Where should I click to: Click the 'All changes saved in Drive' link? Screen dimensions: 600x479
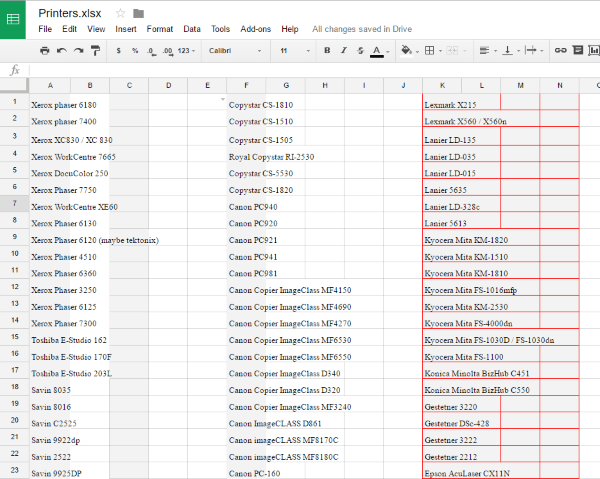[364, 29]
